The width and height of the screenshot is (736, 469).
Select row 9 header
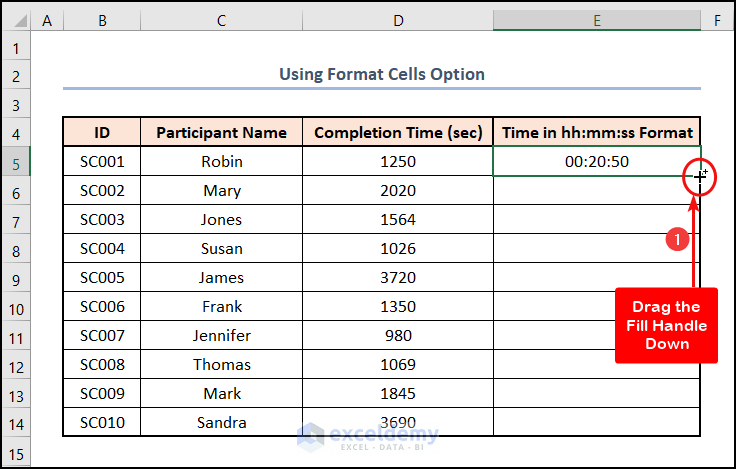coord(17,277)
